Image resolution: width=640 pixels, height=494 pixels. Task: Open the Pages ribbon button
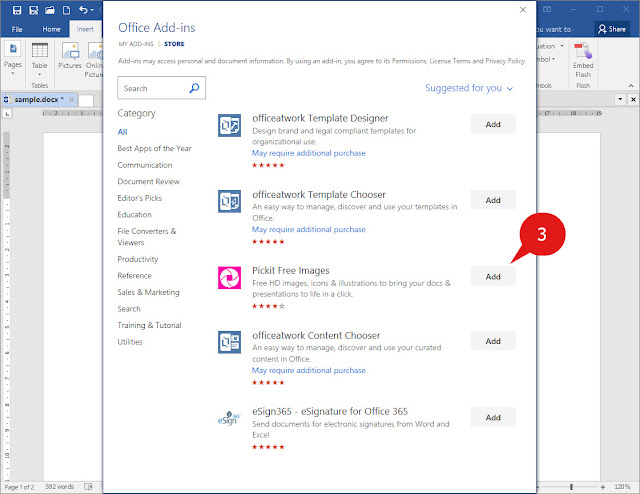click(13, 58)
